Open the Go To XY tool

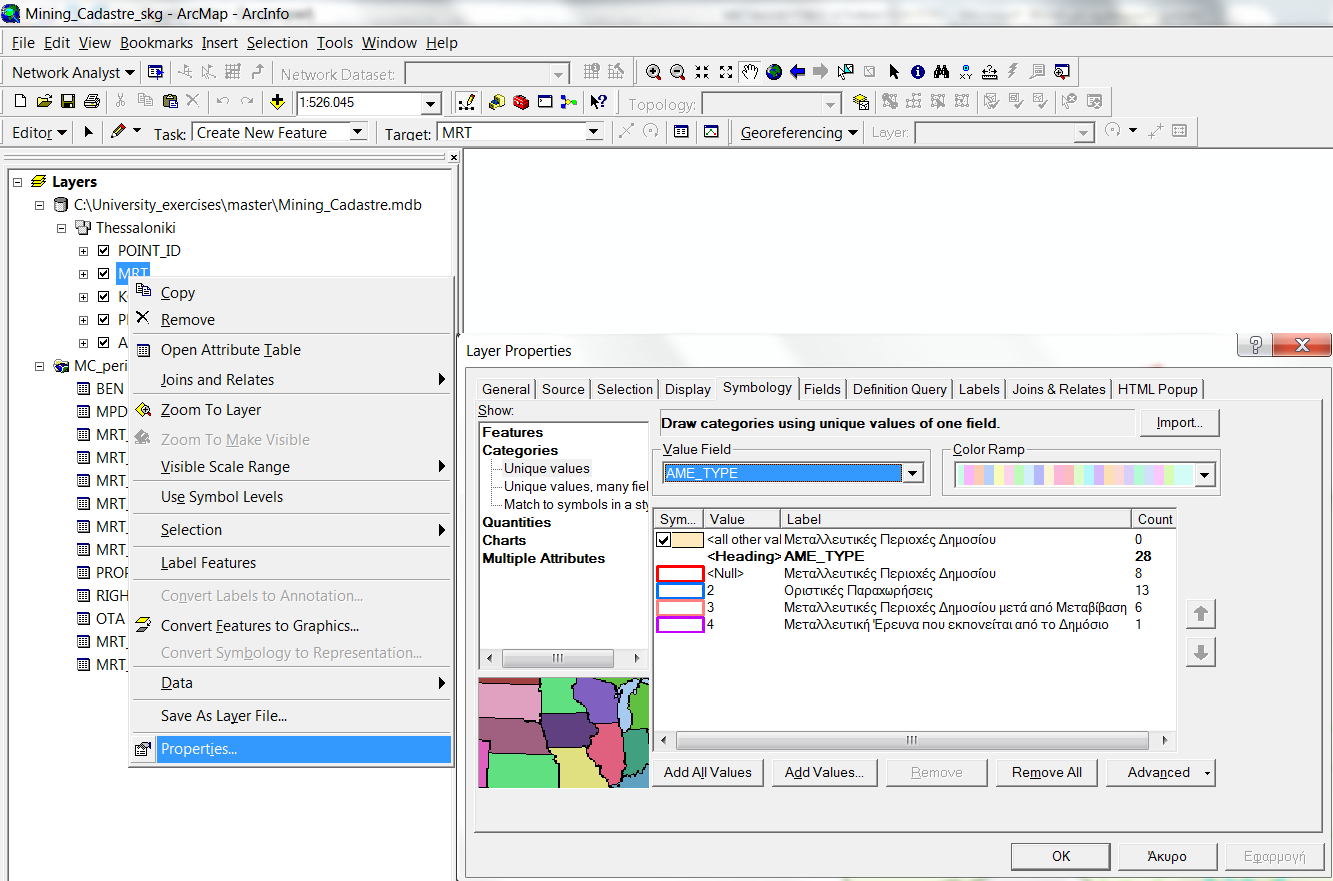click(966, 72)
